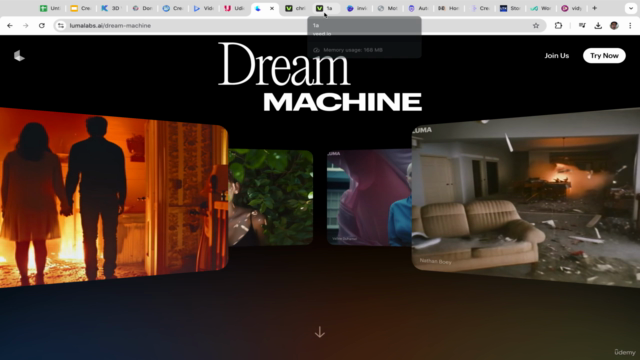Switch to the yellow Slides 'Cre' tab

point(80,8)
